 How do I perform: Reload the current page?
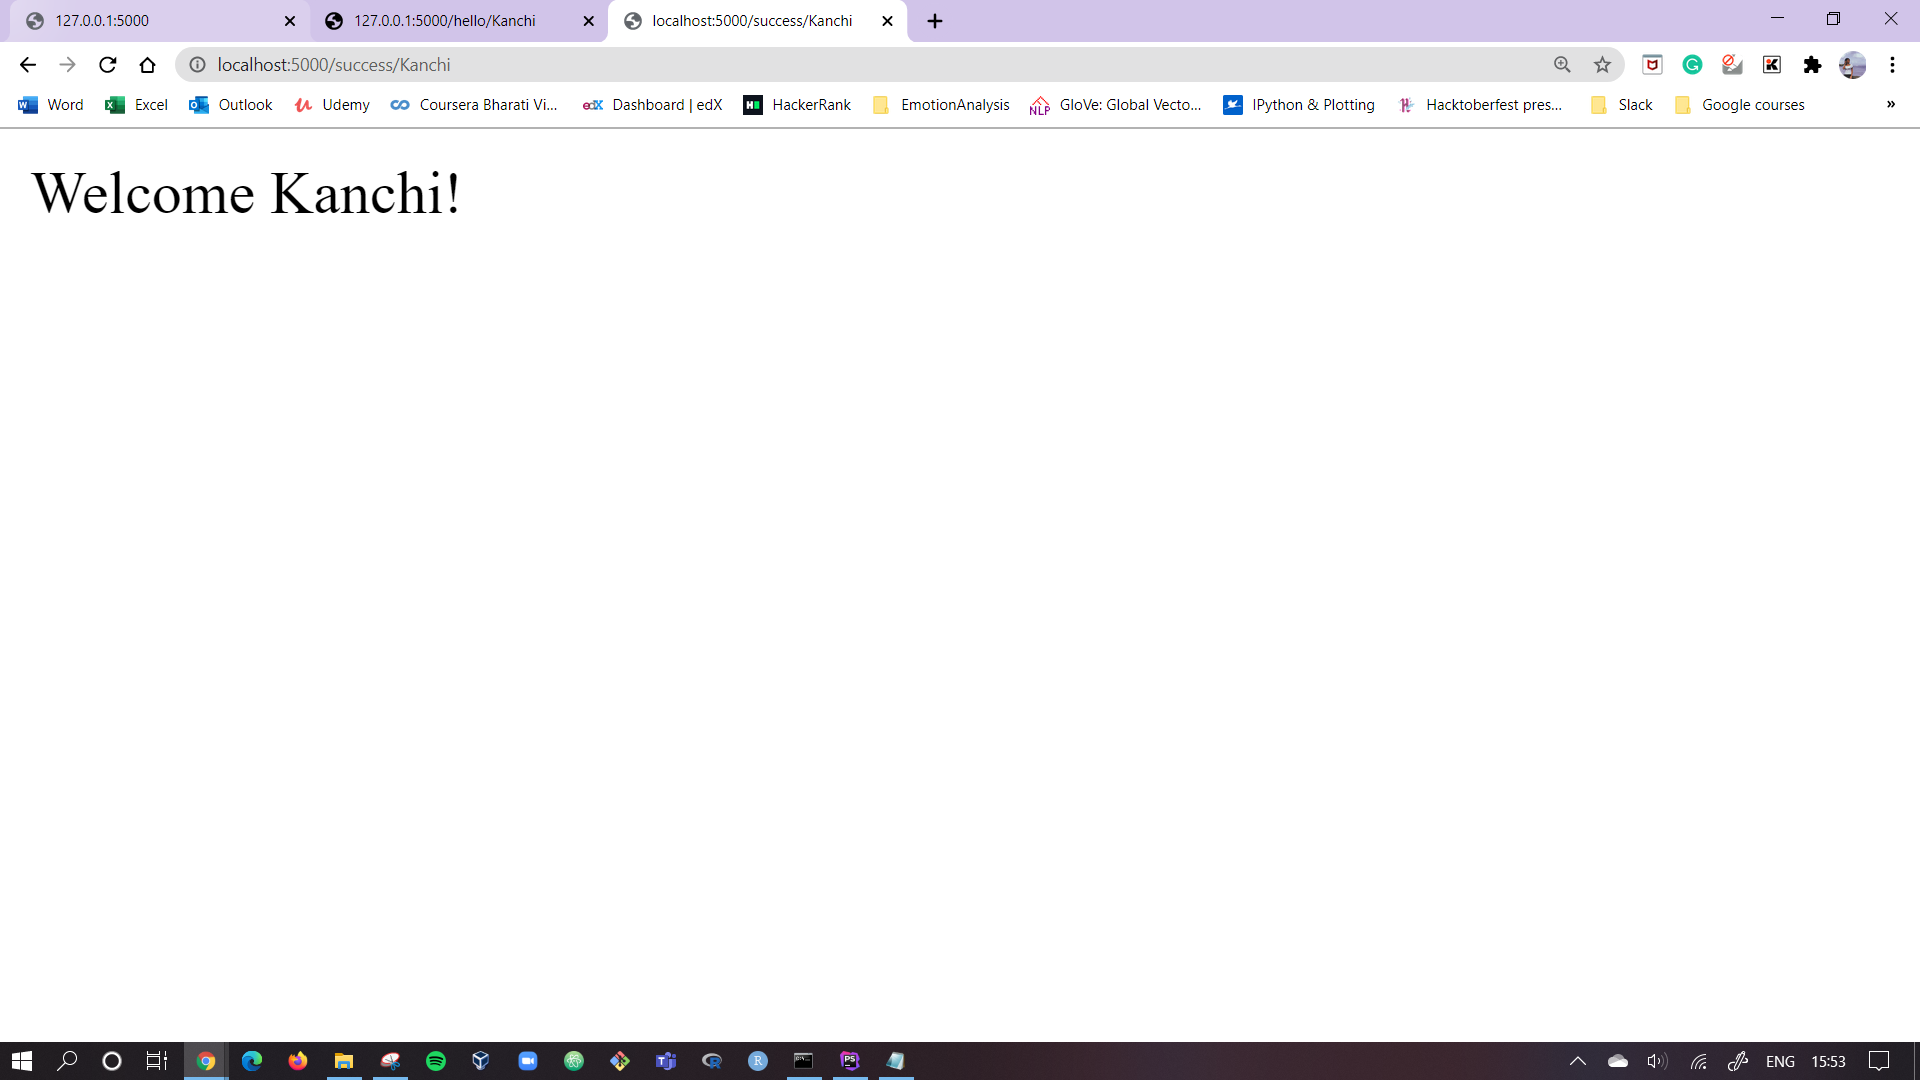(x=108, y=65)
